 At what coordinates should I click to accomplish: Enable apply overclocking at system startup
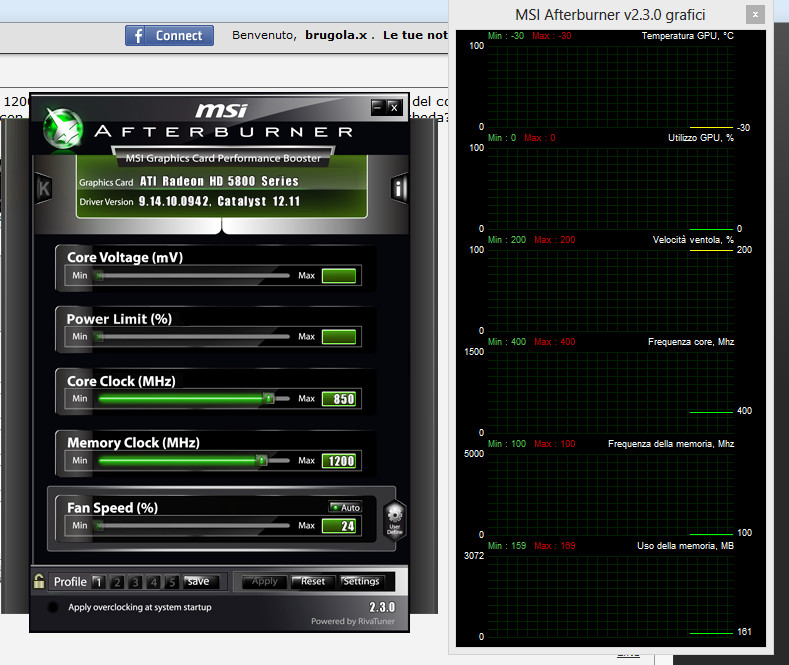pos(52,607)
